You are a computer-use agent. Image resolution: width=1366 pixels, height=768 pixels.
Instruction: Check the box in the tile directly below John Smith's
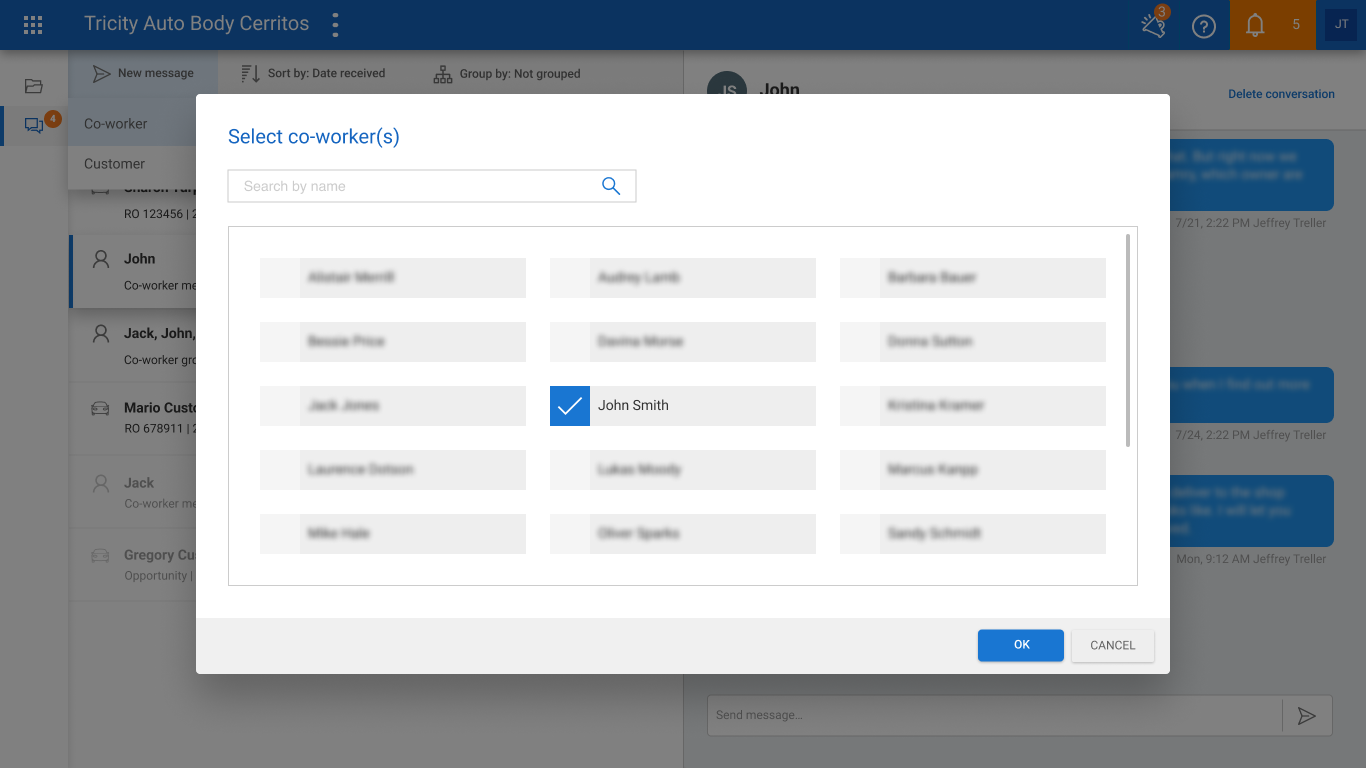pyautogui.click(x=570, y=470)
